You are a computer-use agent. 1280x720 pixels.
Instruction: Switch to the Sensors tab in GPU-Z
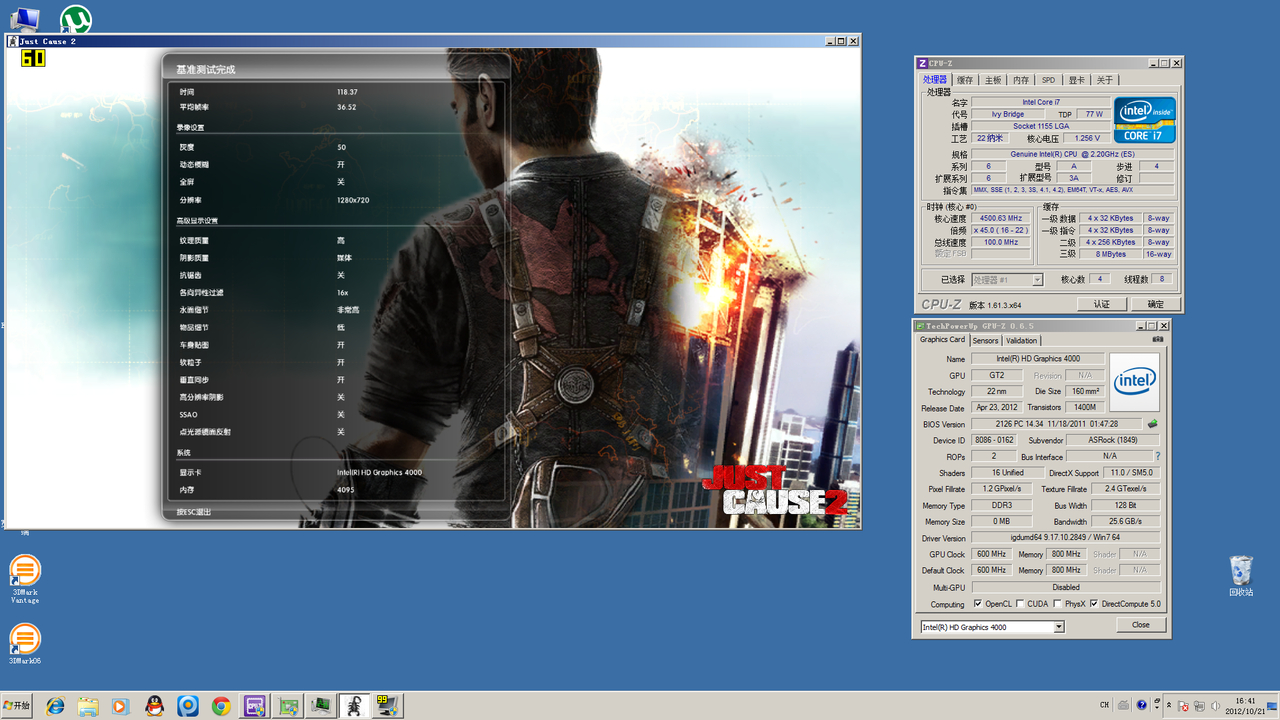coord(986,341)
